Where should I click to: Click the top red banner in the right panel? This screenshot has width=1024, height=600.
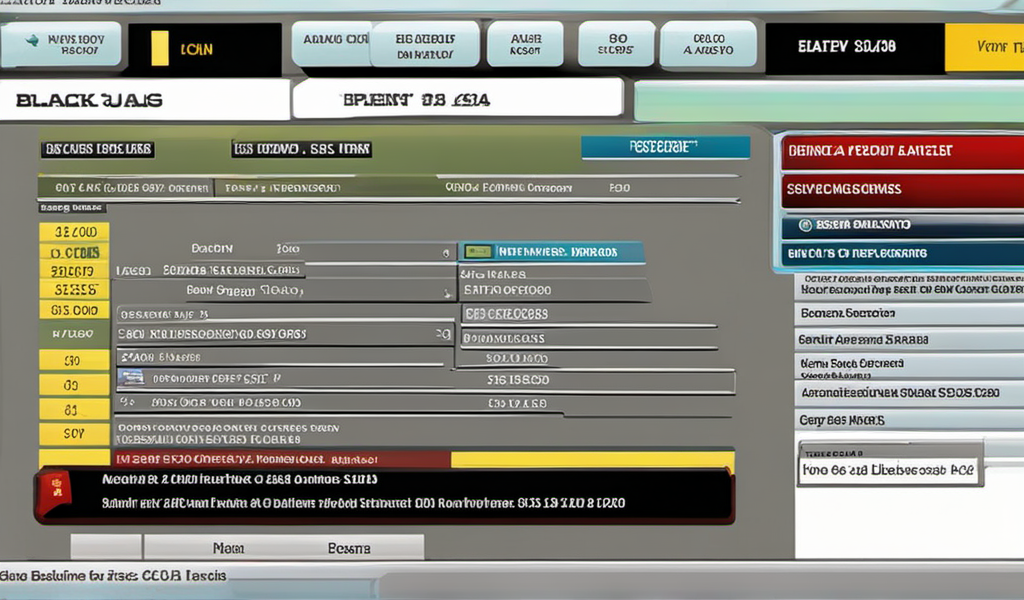point(900,151)
